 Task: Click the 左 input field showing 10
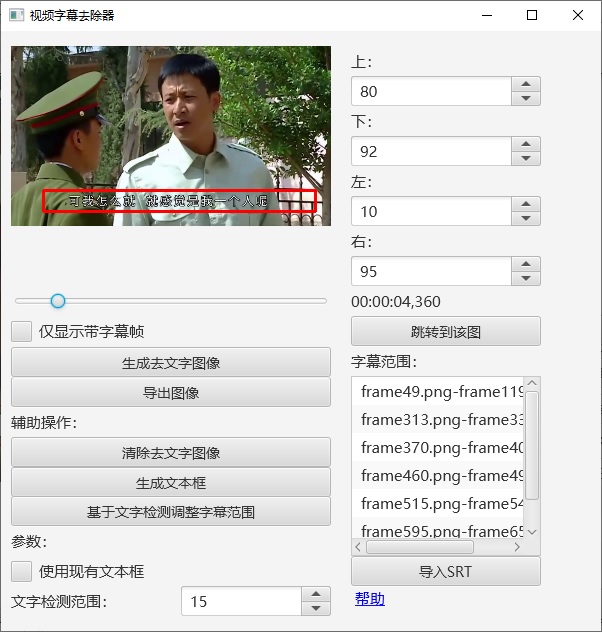click(431, 211)
